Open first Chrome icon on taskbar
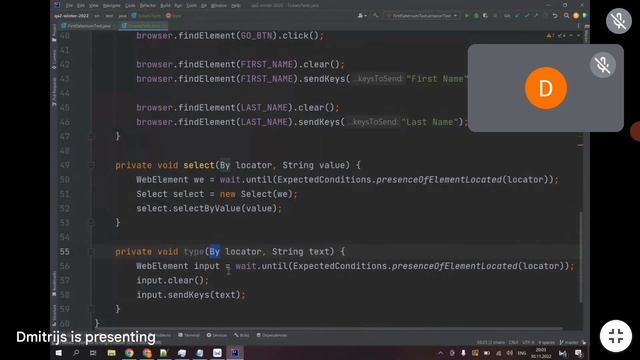 tap(129, 353)
